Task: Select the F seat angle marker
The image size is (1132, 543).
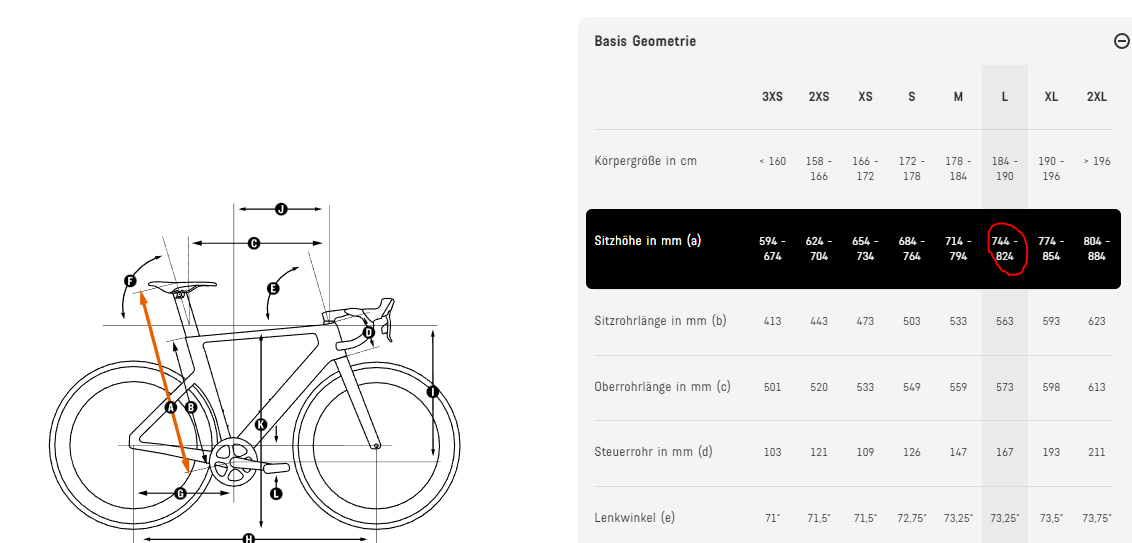Action: (130, 282)
